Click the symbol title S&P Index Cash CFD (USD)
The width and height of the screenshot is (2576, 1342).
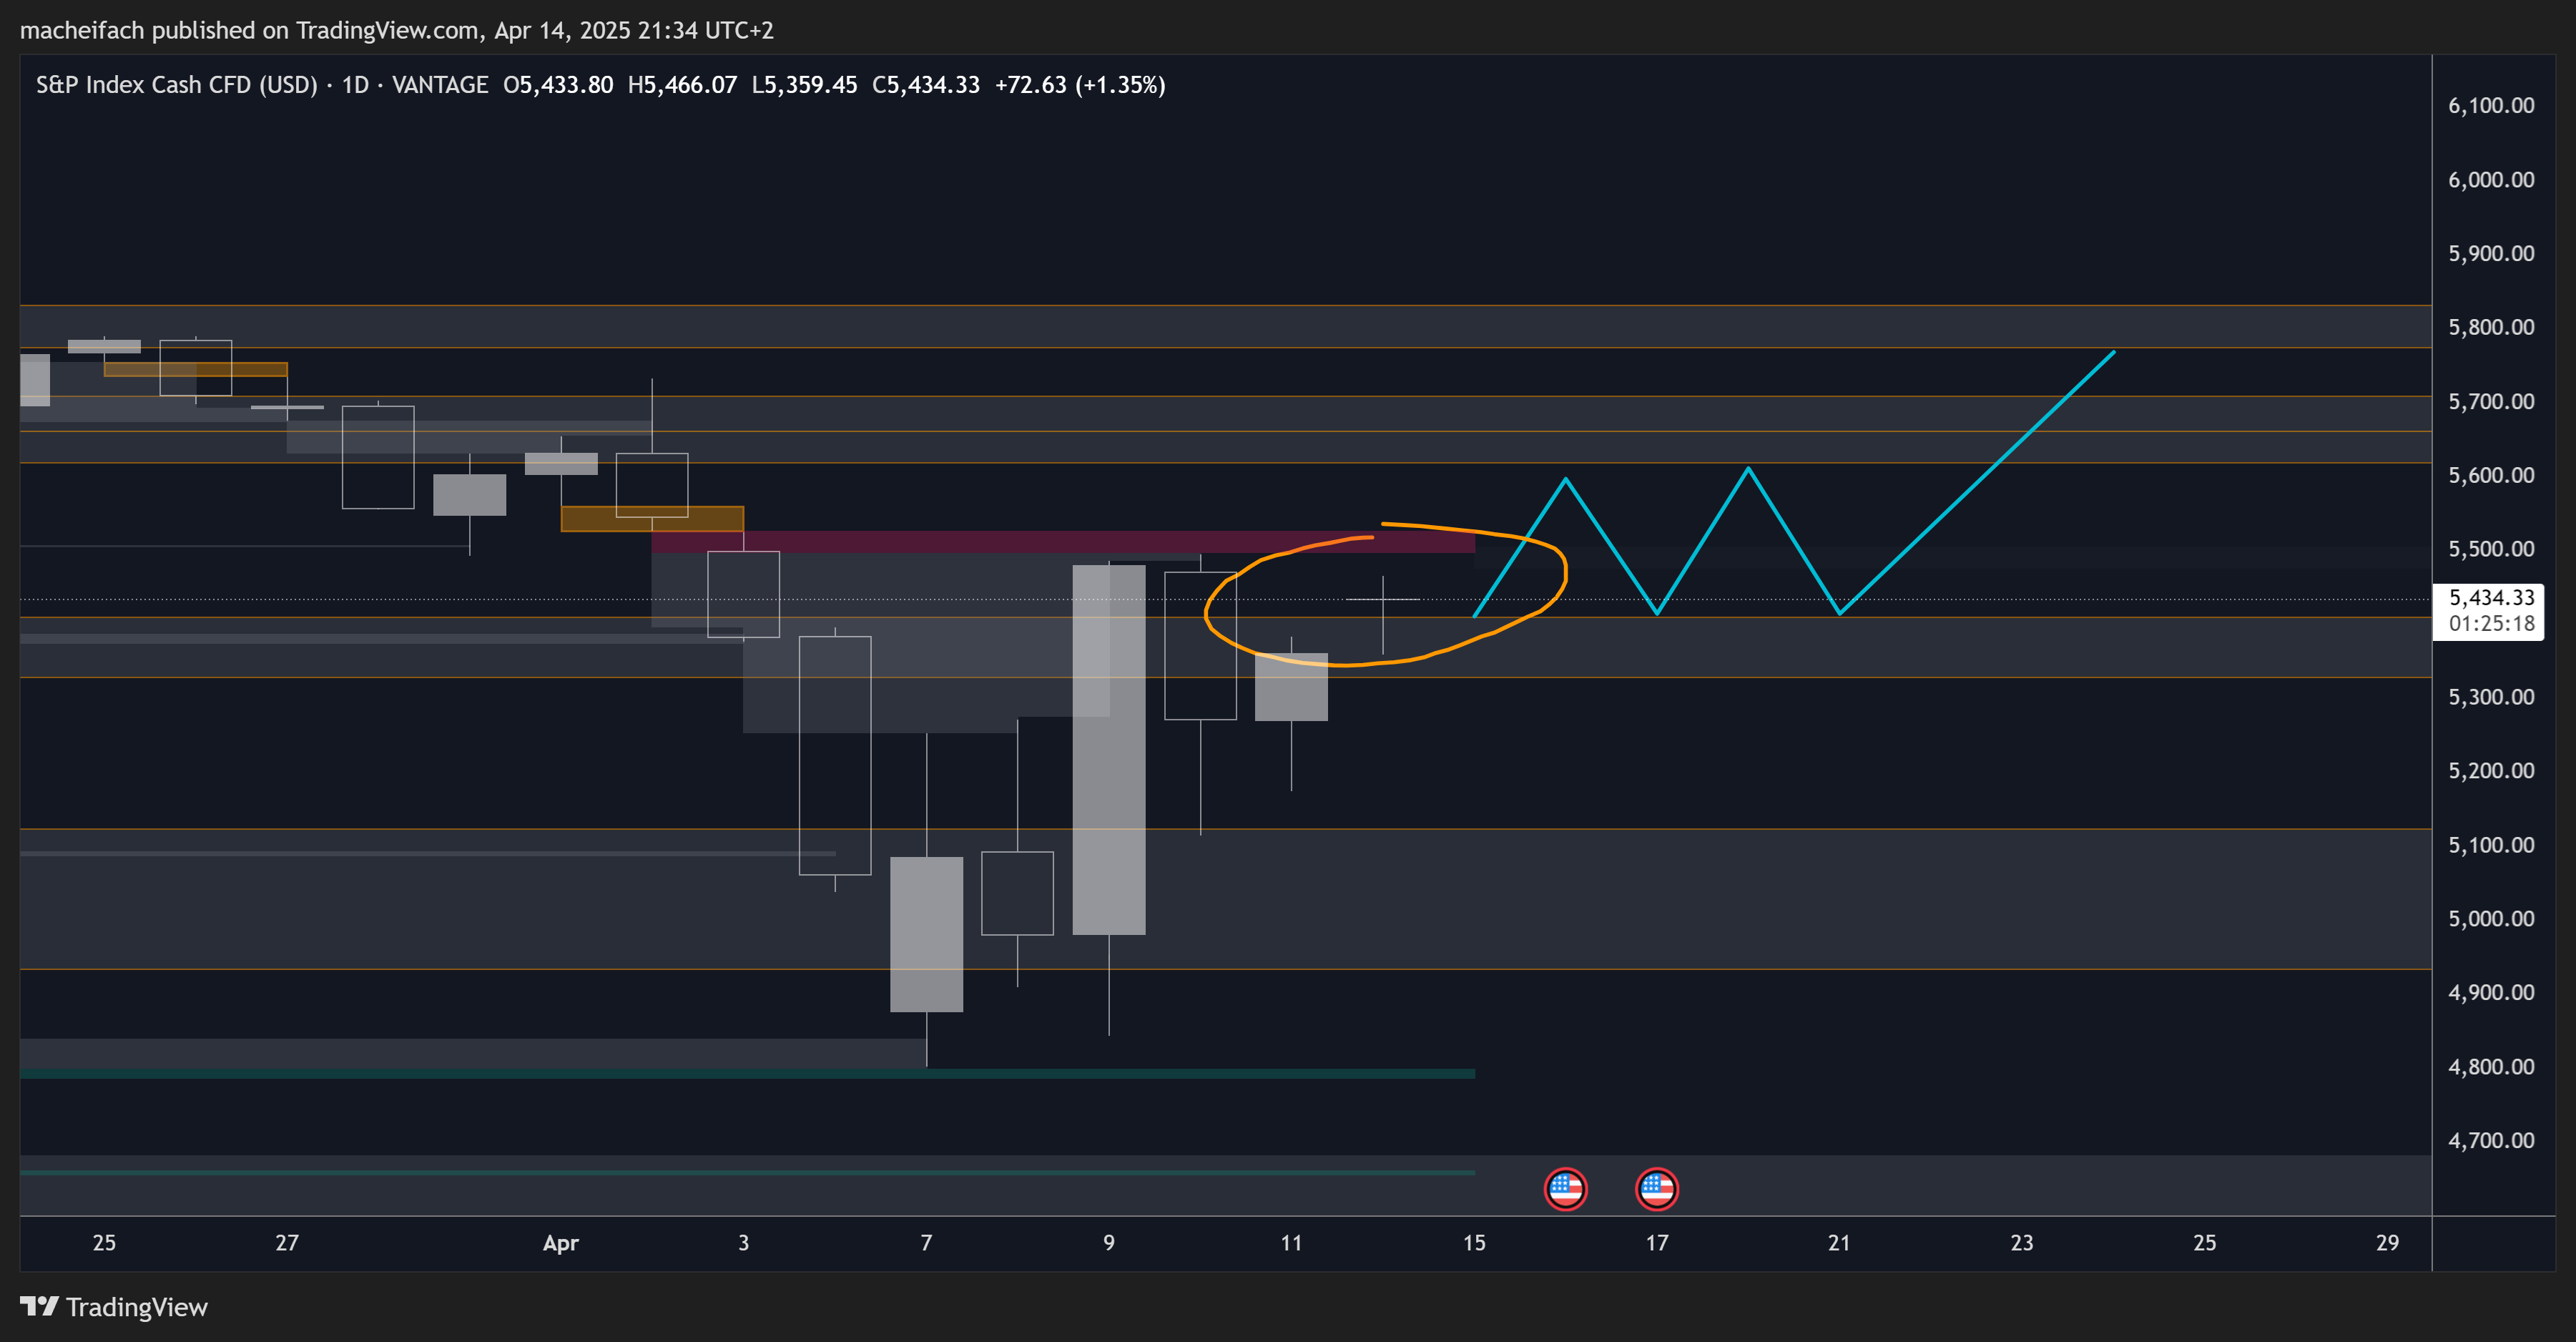pos(177,85)
